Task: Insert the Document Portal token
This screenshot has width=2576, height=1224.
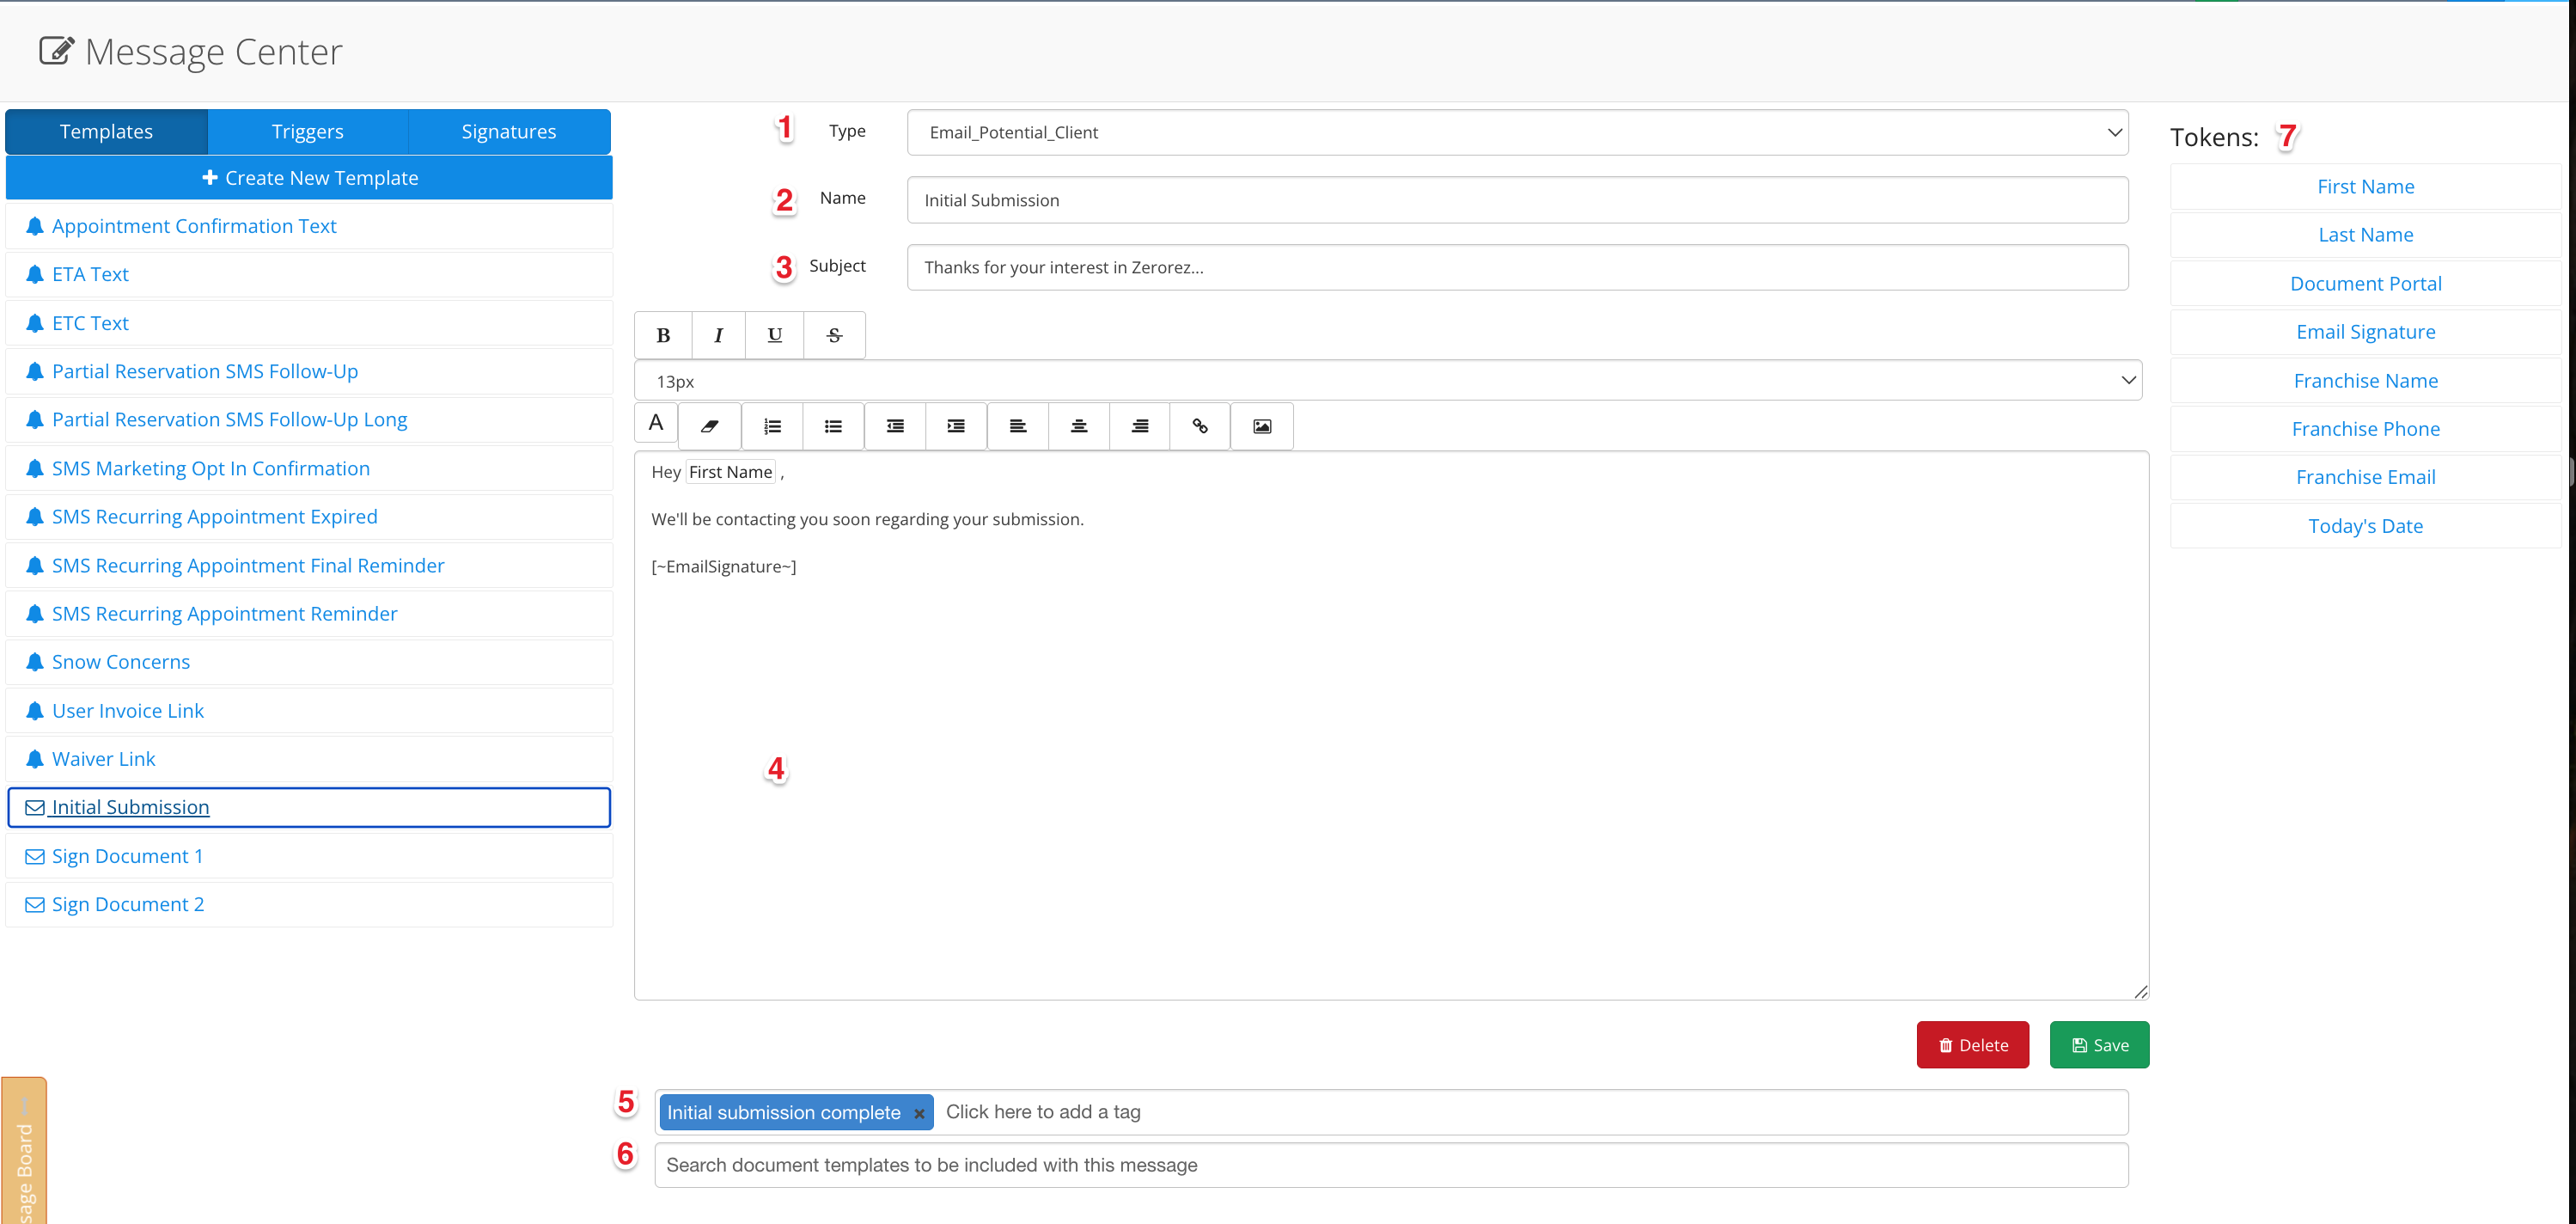Action: [x=2365, y=283]
